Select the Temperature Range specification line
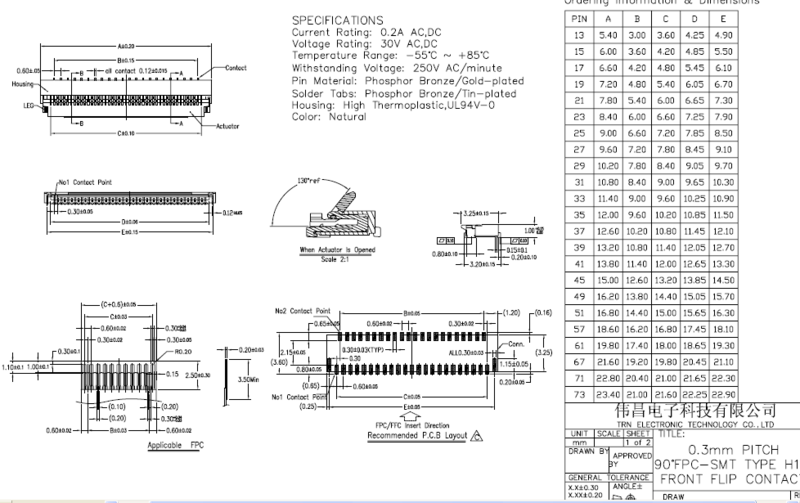This screenshot has width=800, height=503. pos(390,56)
